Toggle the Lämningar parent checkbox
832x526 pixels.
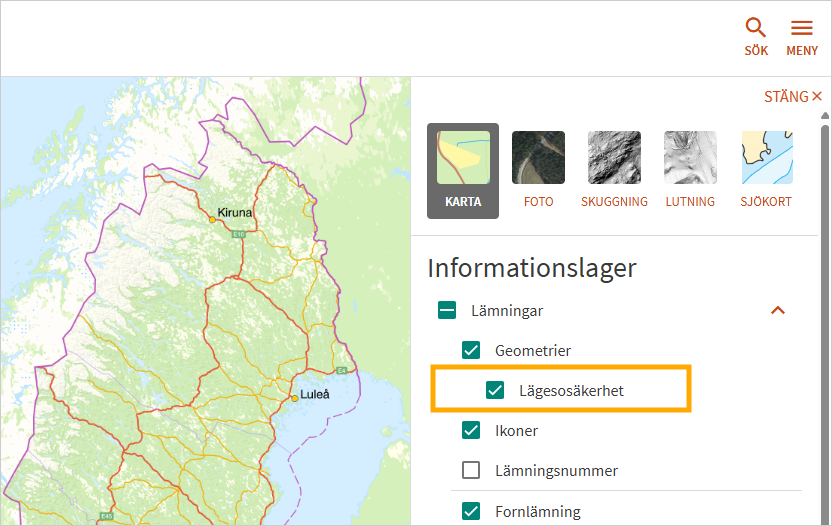click(x=447, y=311)
